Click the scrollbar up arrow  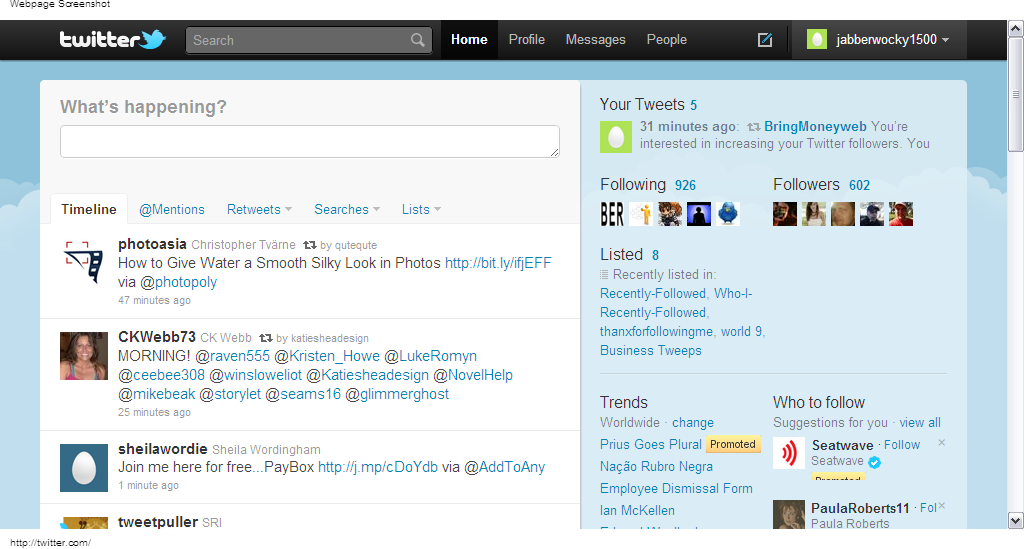coord(1016,29)
